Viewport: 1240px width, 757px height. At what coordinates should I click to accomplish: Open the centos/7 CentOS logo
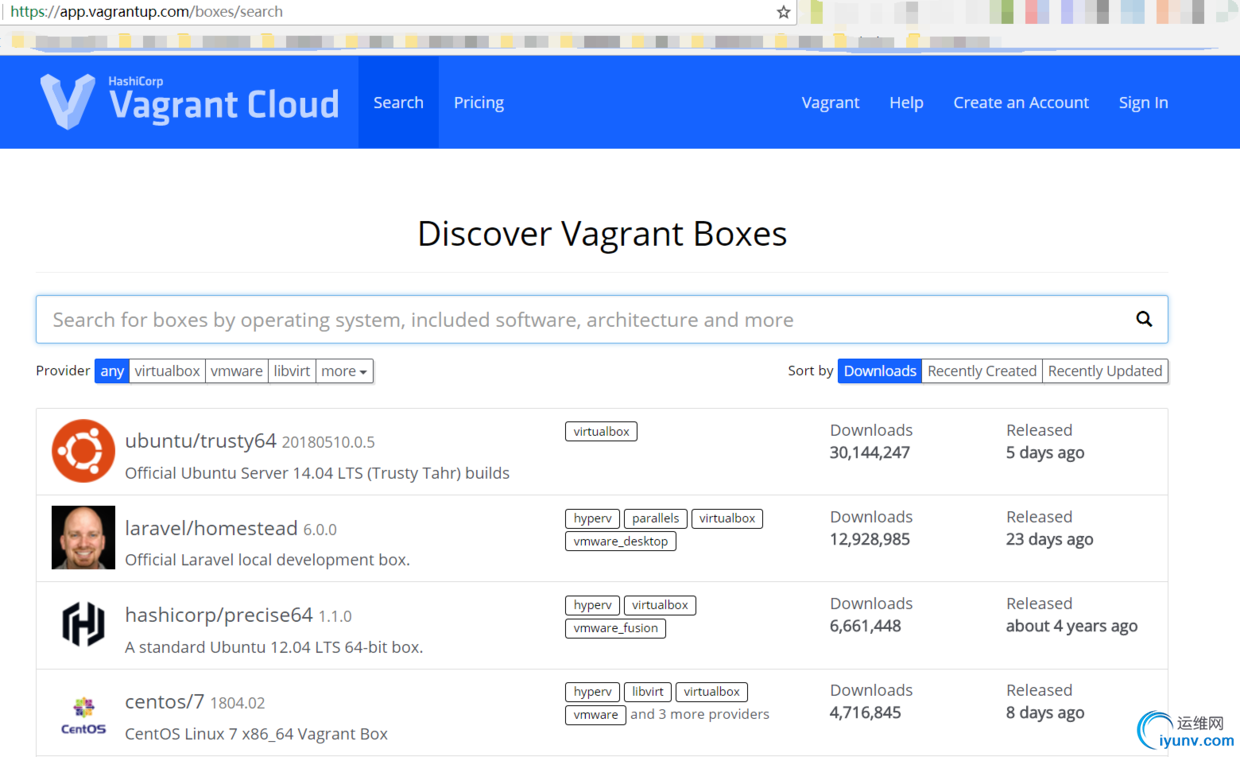point(83,715)
